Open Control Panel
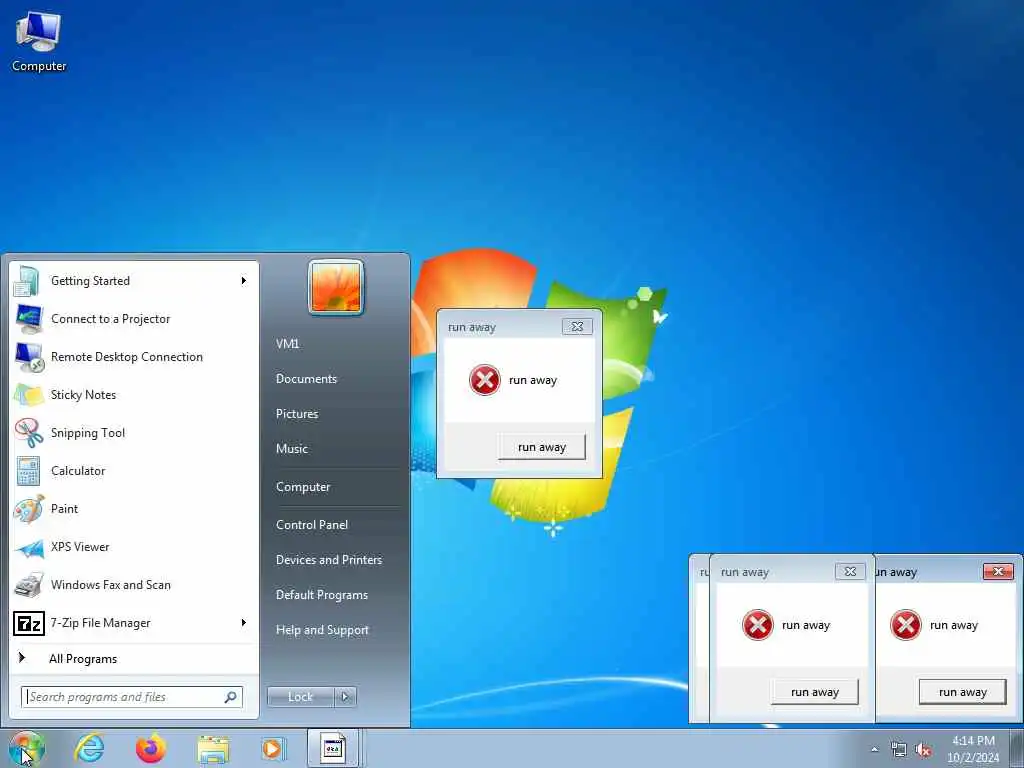This screenshot has width=1024, height=768. [x=312, y=524]
